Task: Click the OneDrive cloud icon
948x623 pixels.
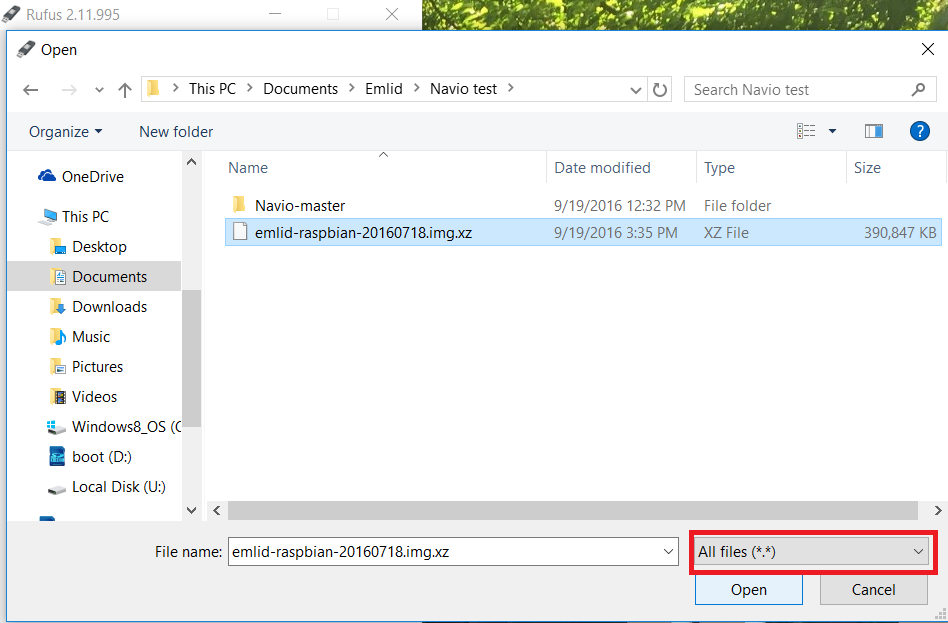Action: click(47, 176)
